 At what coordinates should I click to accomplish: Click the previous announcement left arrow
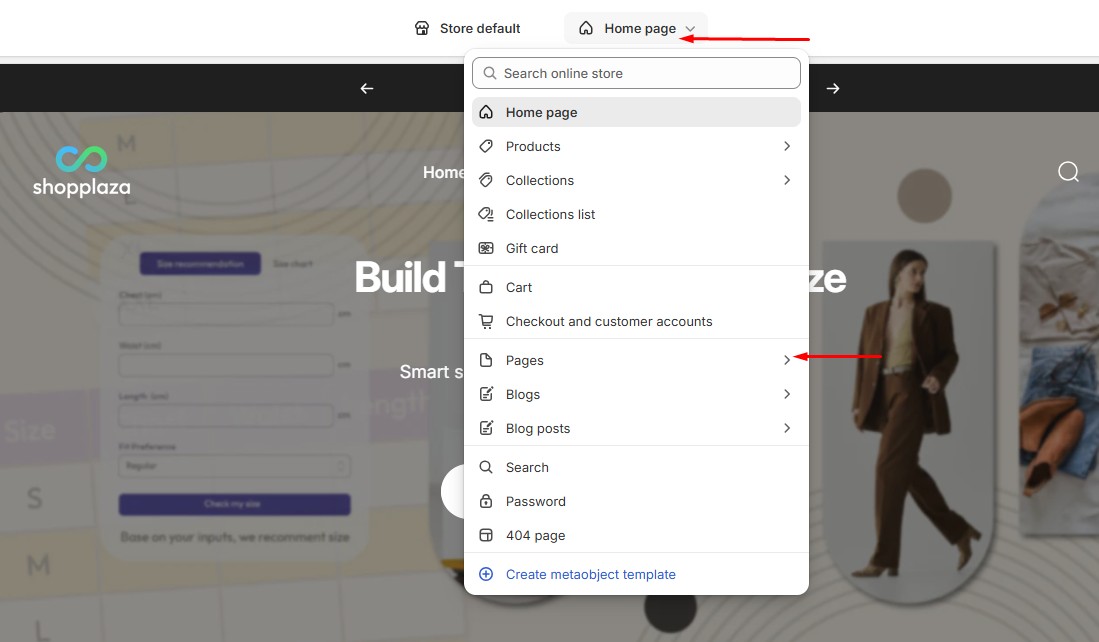367,88
